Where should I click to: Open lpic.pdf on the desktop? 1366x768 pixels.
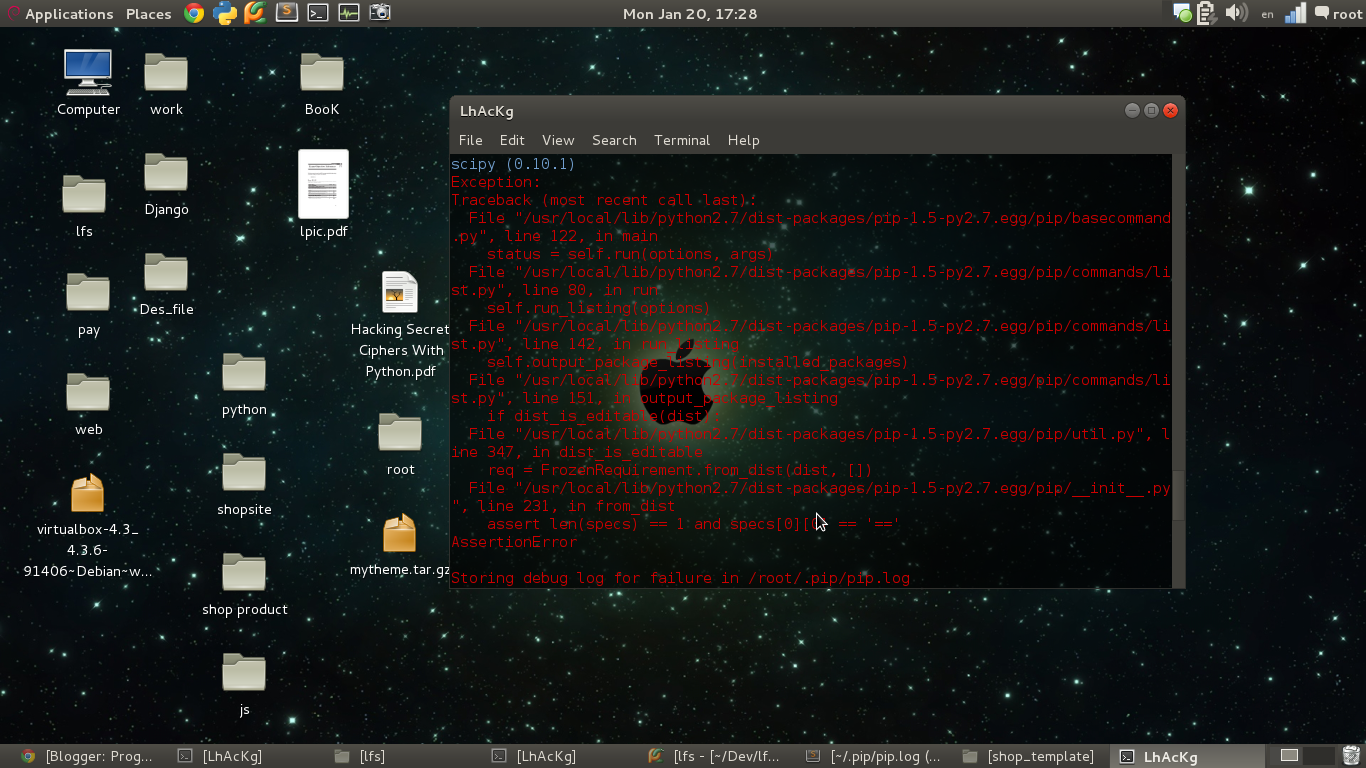tap(322, 185)
